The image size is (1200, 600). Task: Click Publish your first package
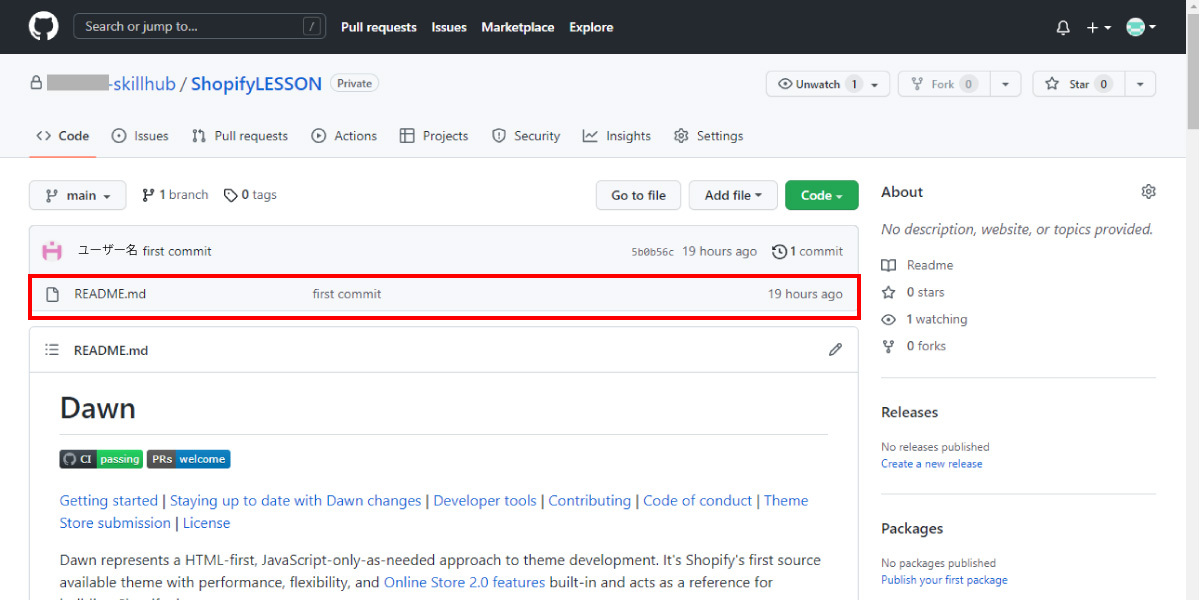coord(944,580)
